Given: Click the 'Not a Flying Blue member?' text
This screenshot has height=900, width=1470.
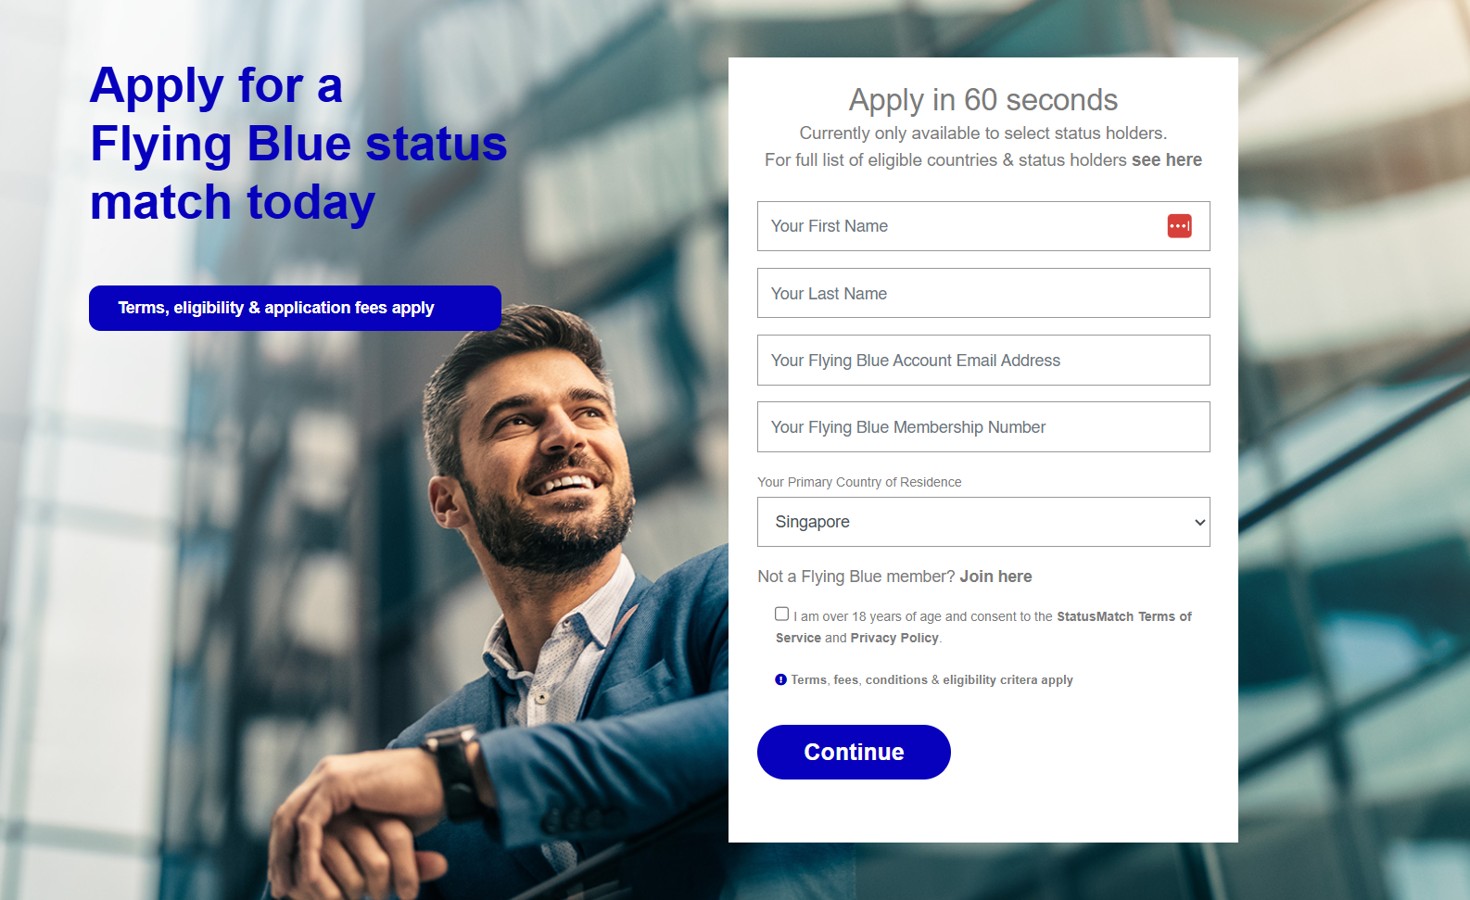Looking at the screenshot, I should [856, 577].
